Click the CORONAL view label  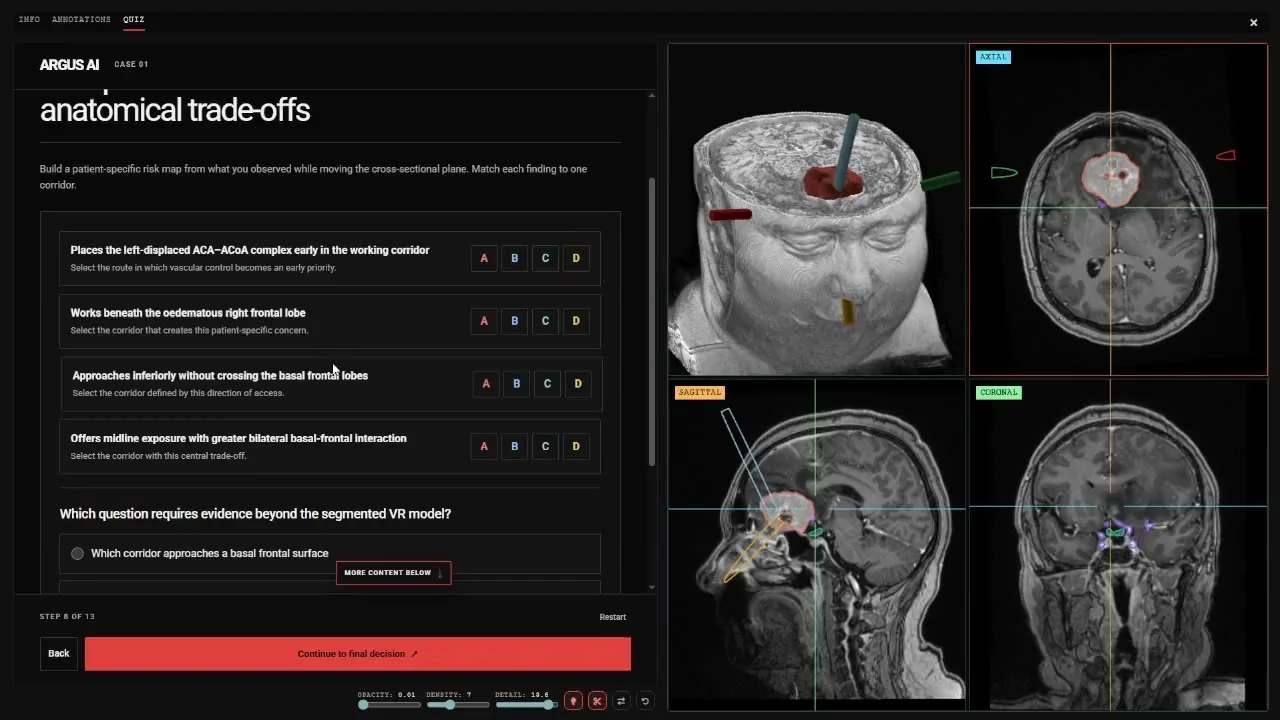point(999,392)
